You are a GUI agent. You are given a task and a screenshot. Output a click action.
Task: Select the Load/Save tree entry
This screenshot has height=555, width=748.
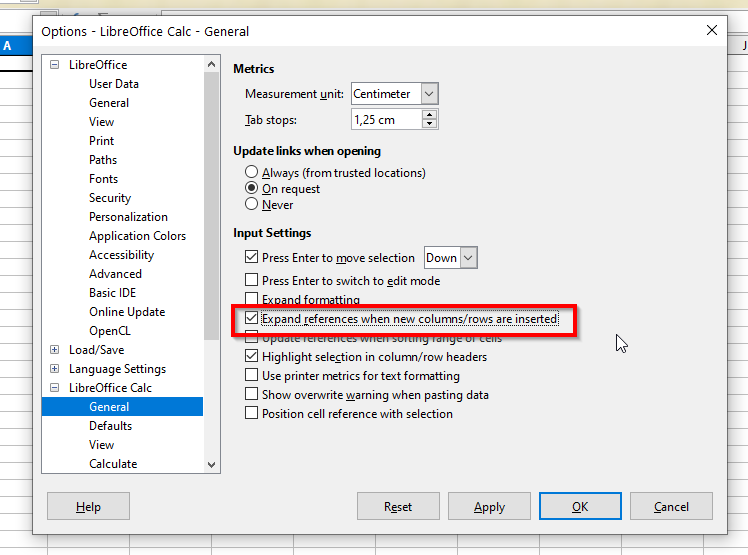[x=96, y=350]
